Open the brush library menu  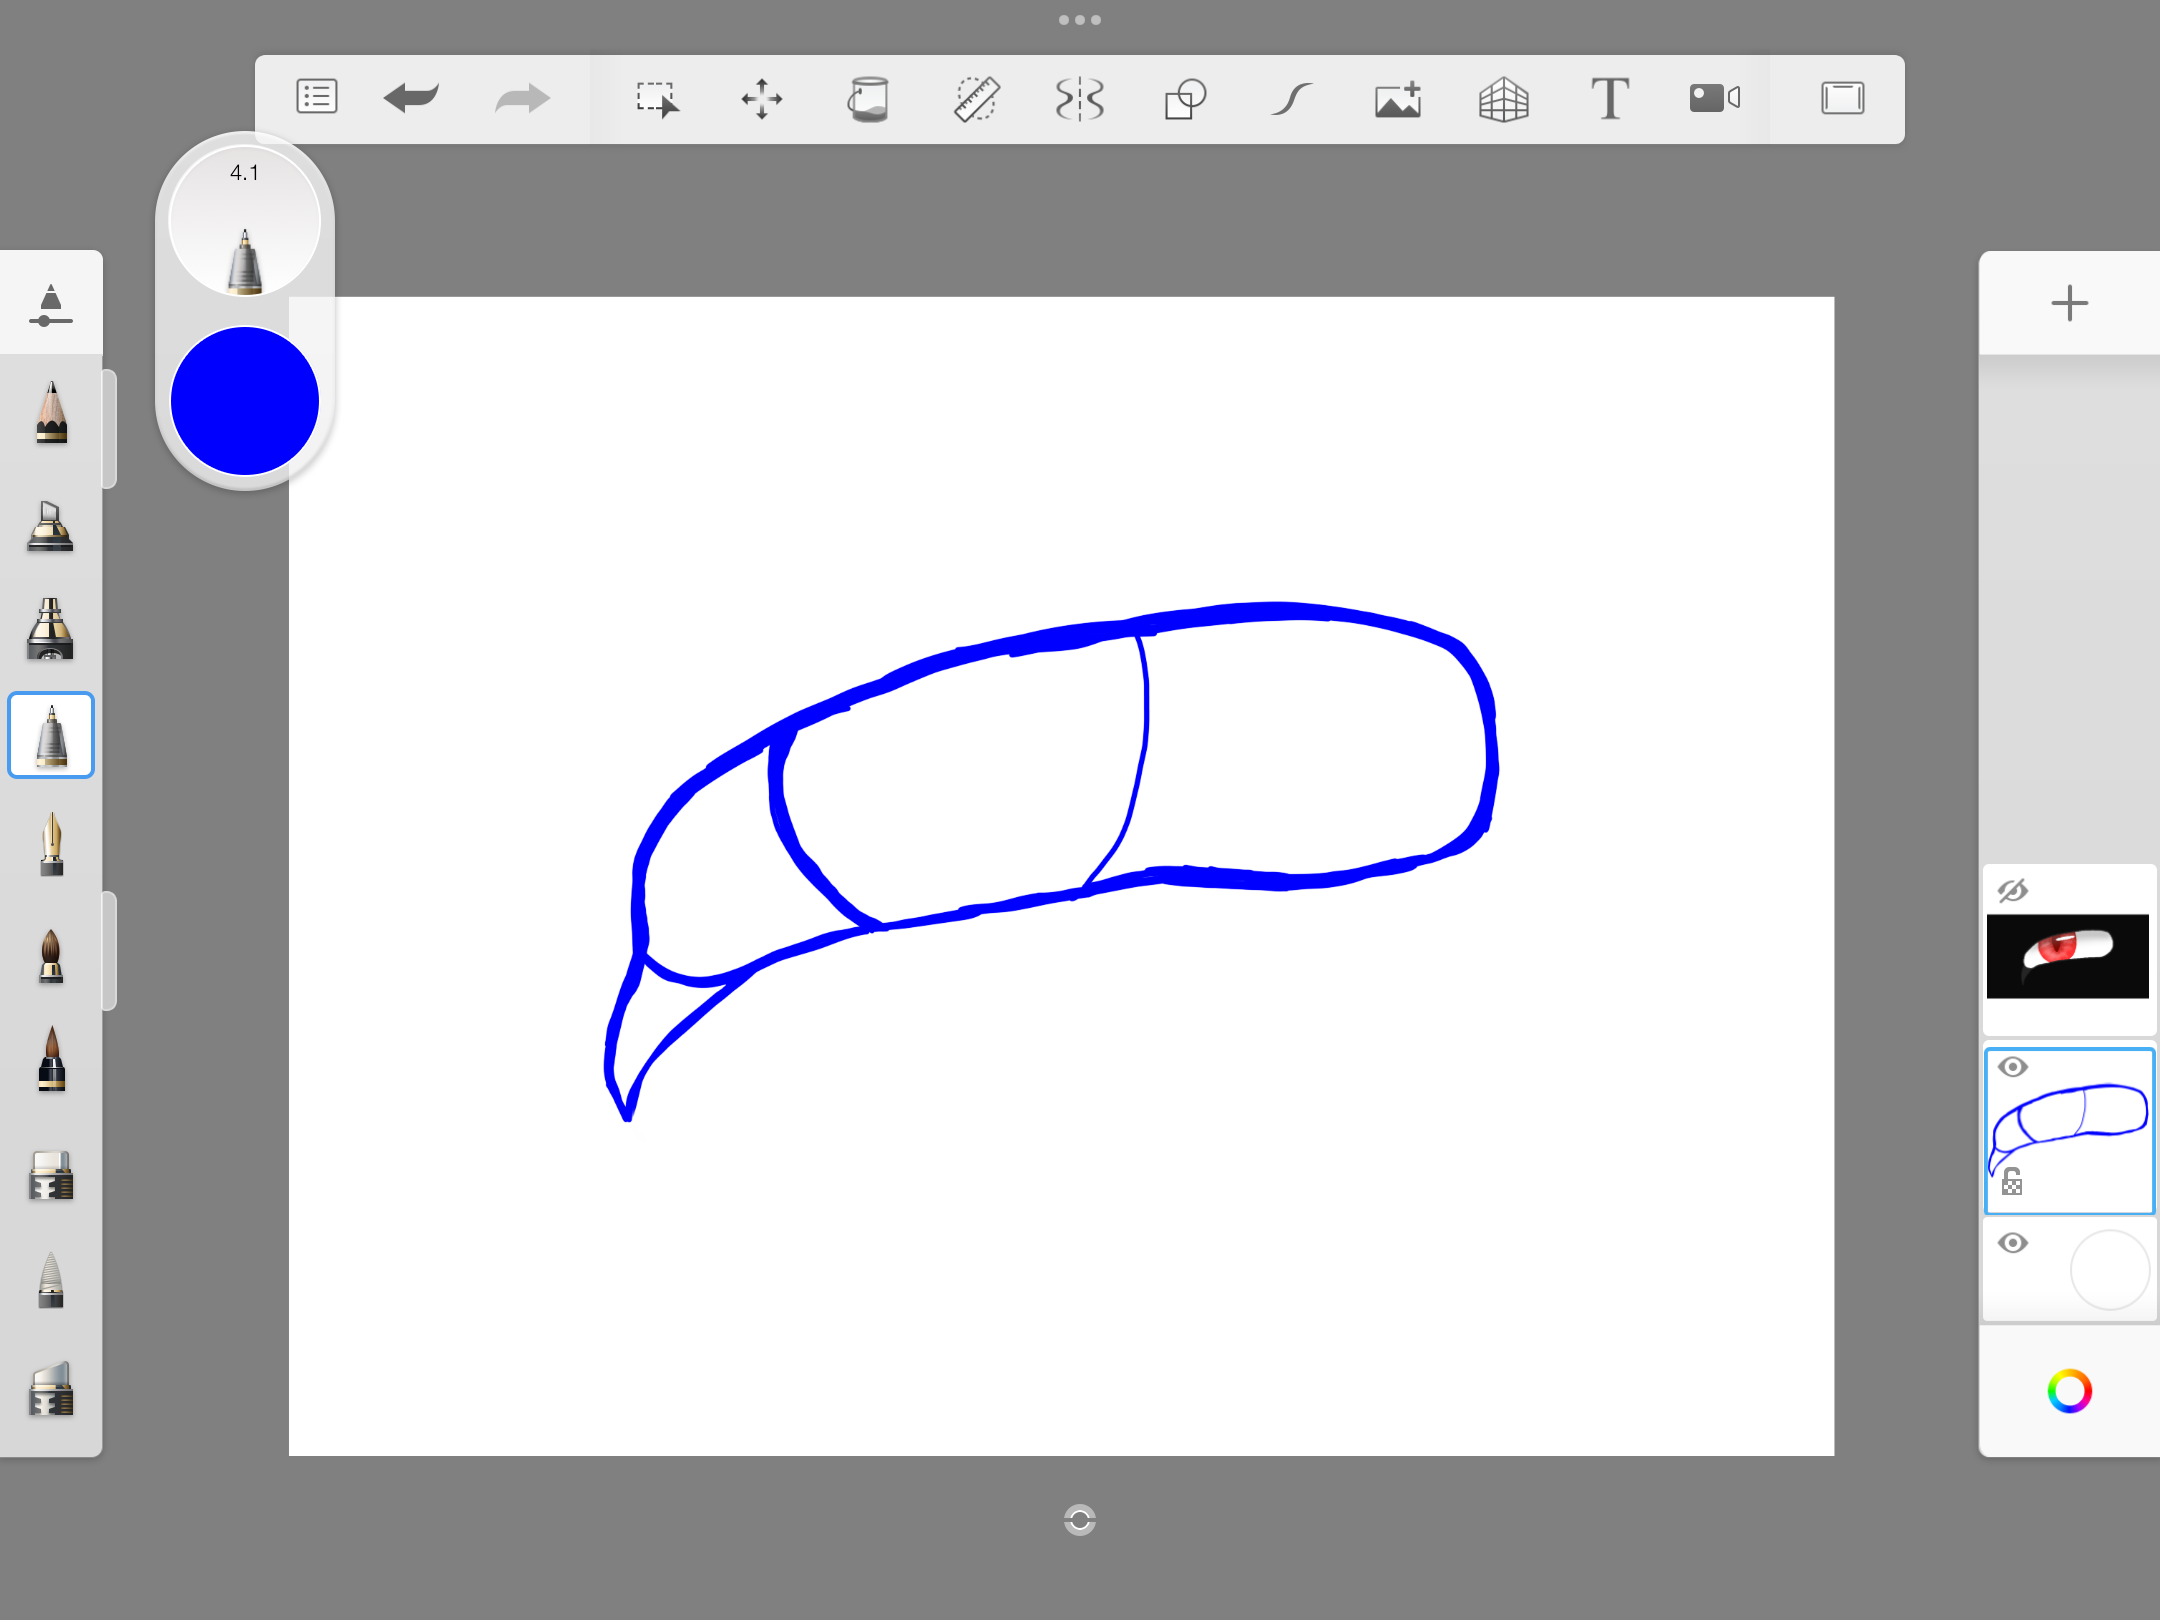click(x=317, y=98)
